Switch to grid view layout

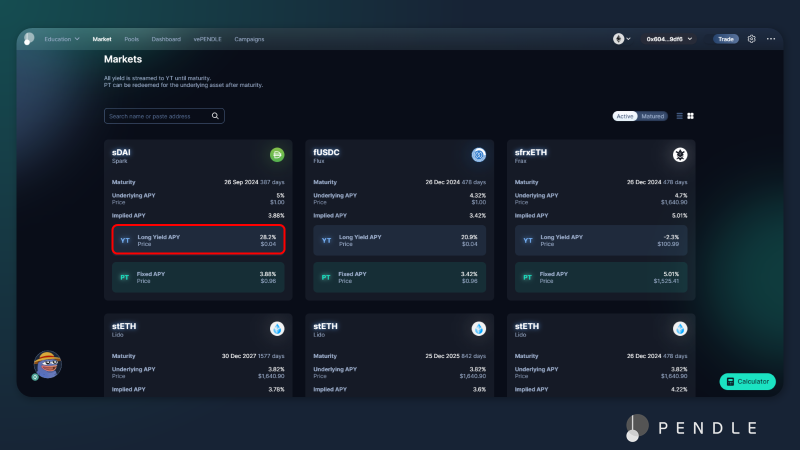pos(691,116)
